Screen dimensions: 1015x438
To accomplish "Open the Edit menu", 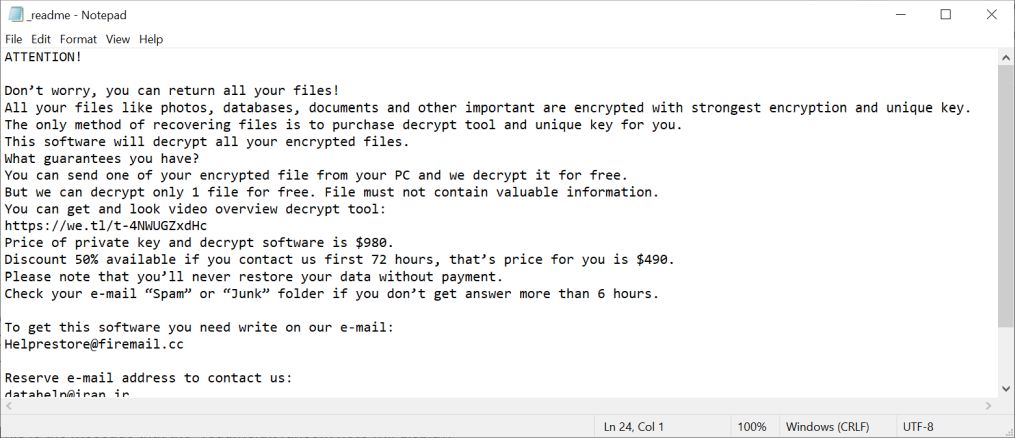I will tap(40, 39).
